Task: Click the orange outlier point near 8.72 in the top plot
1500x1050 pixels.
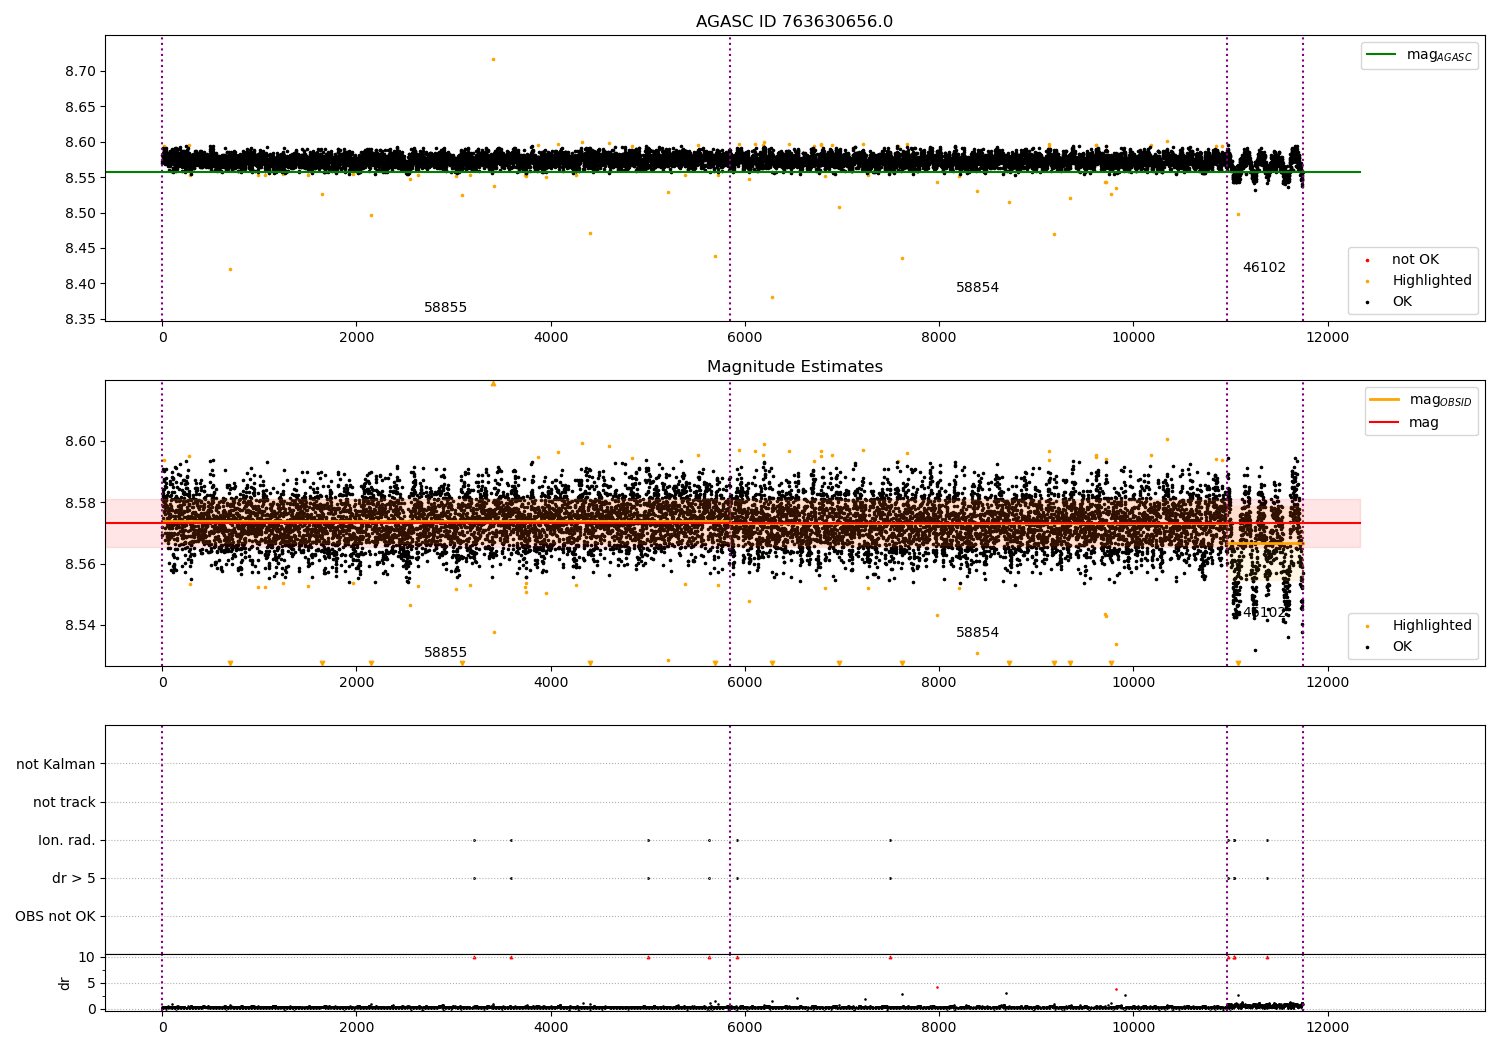Action: [493, 59]
